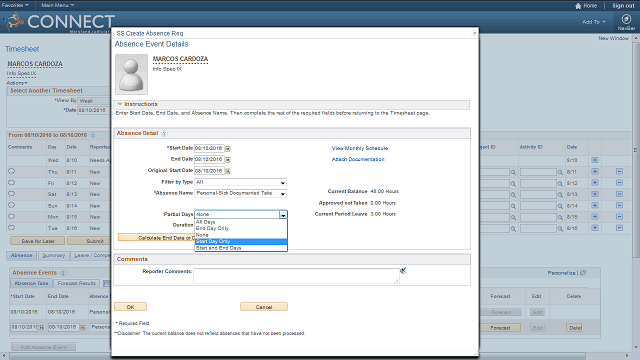This screenshot has height=360, width=640.
Task: Click the Home icon in header
Action: click(x=578, y=6)
